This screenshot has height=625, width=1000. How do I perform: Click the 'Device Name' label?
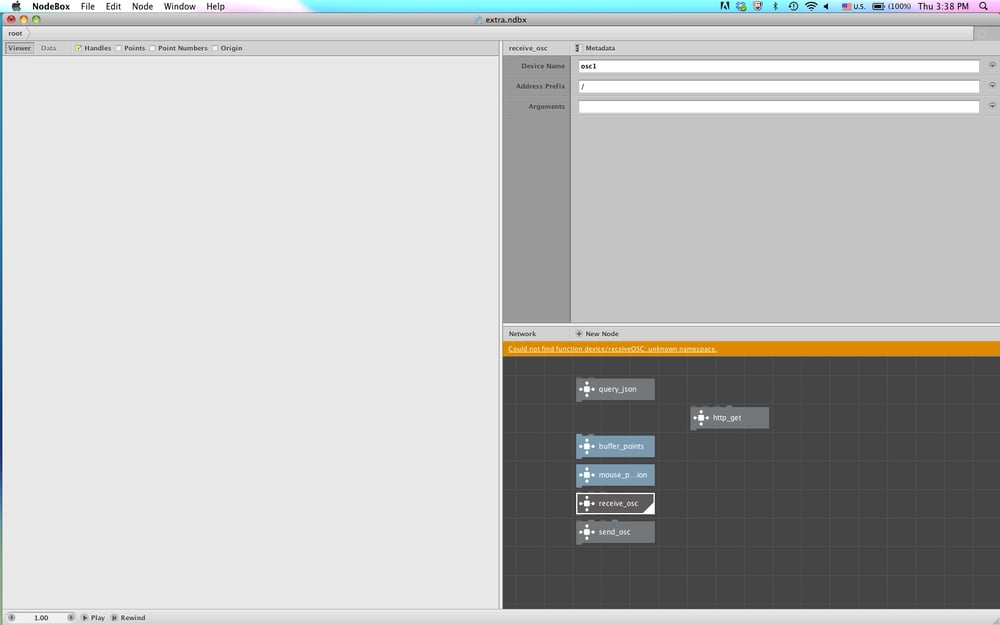543,66
